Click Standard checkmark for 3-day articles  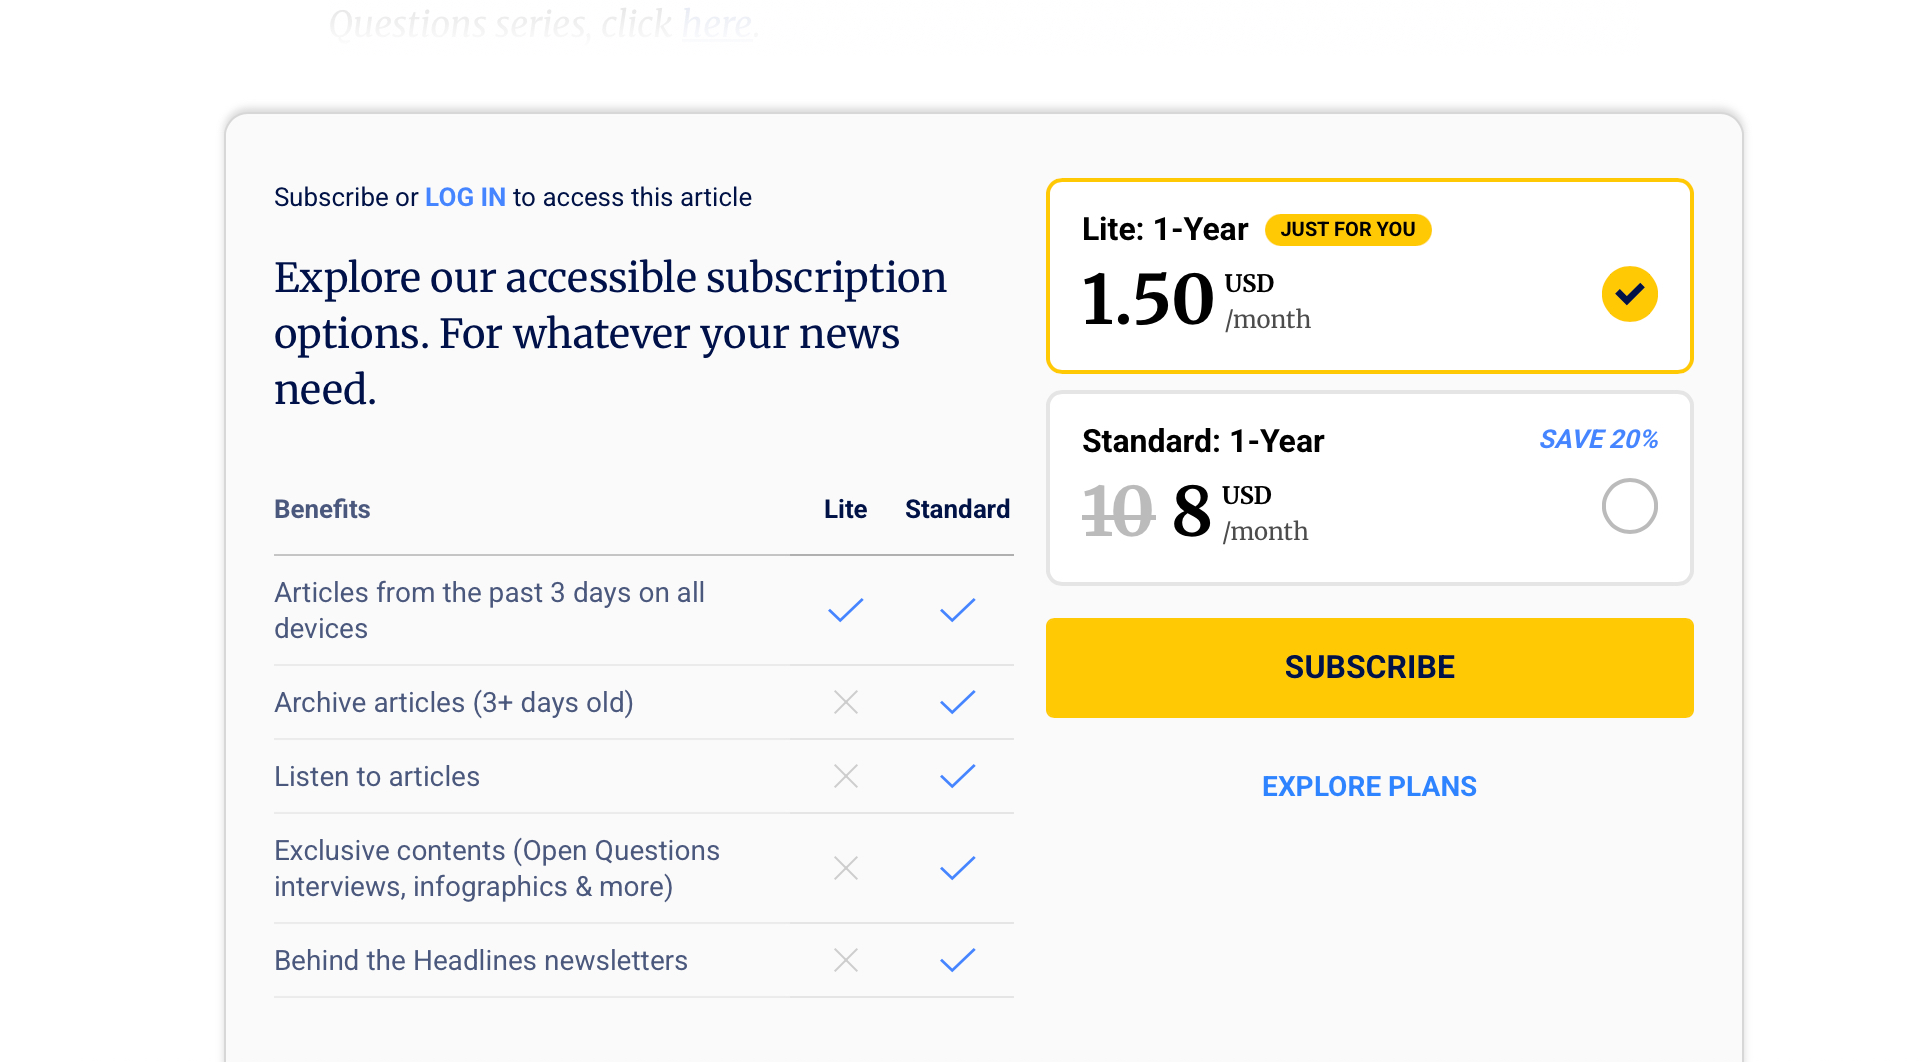pos(957,610)
